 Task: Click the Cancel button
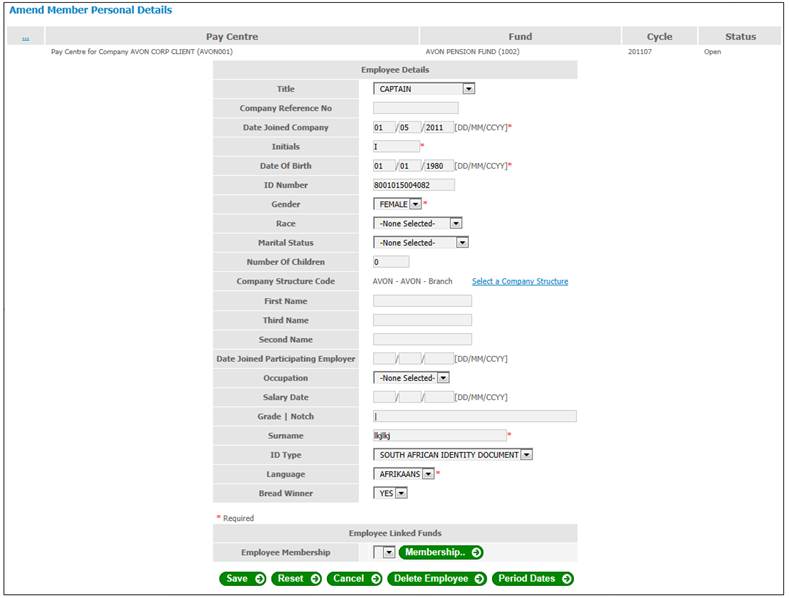tap(354, 578)
